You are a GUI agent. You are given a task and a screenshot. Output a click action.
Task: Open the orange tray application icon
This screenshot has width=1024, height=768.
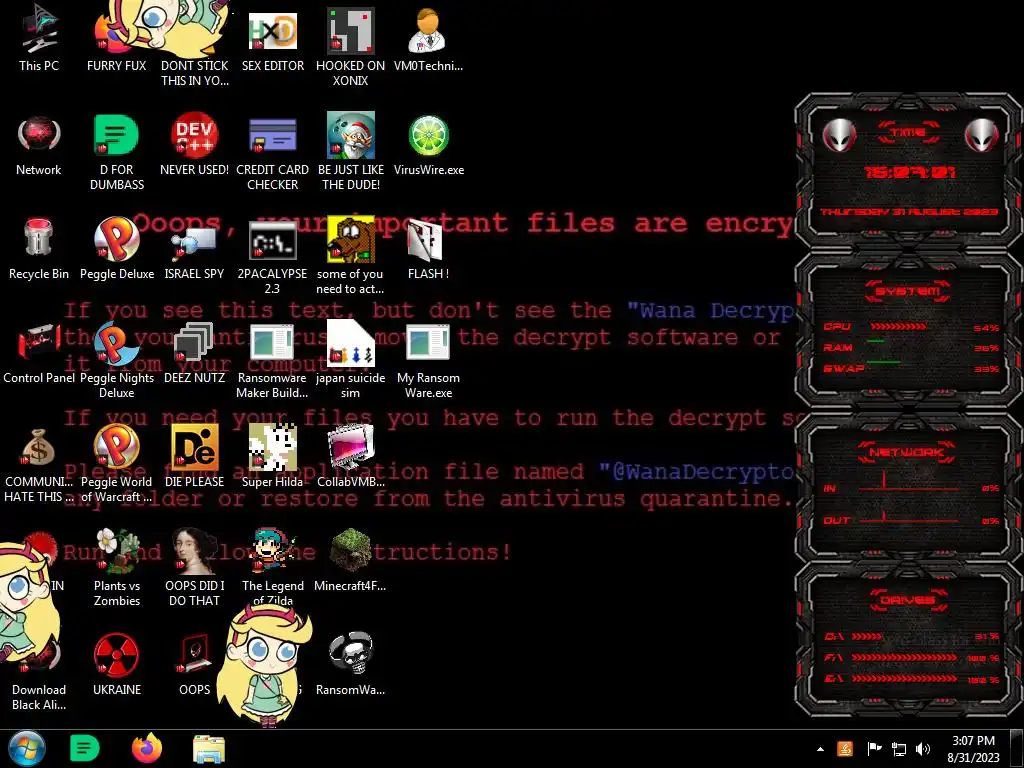pyautogui.click(x=845, y=748)
